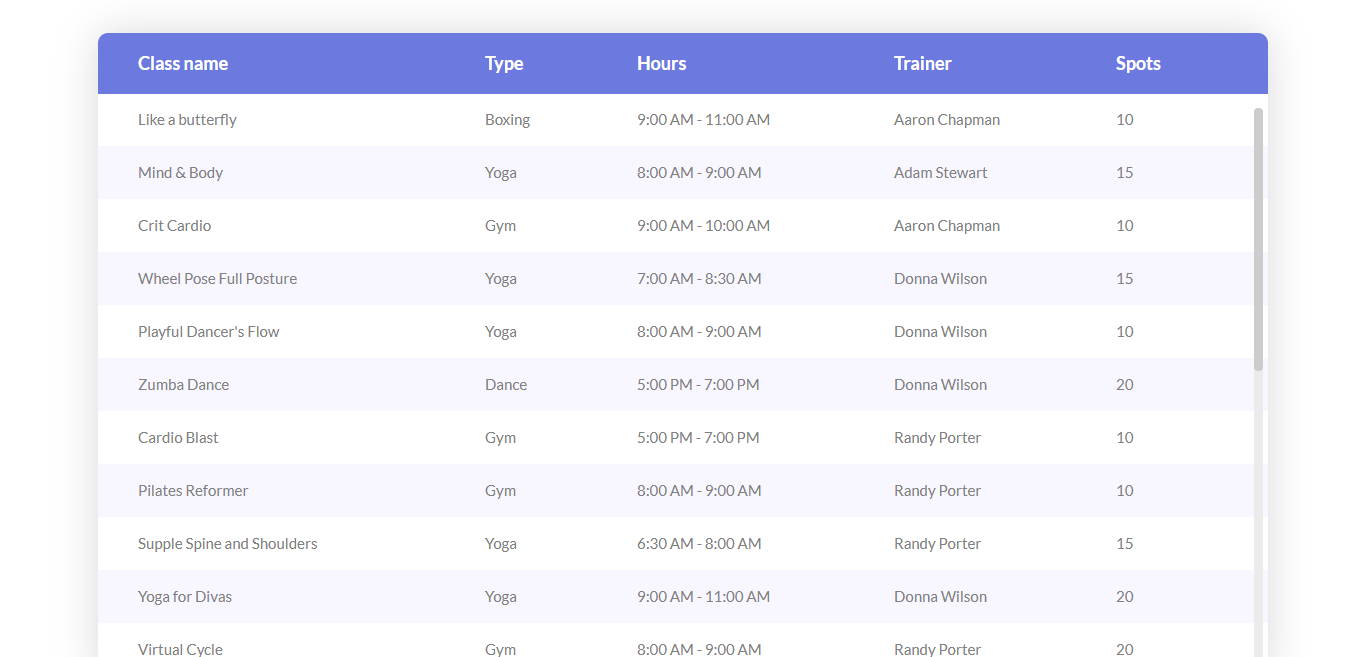Click the Spots column header
This screenshot has width=1366, height=657.
click(1138, 64)
